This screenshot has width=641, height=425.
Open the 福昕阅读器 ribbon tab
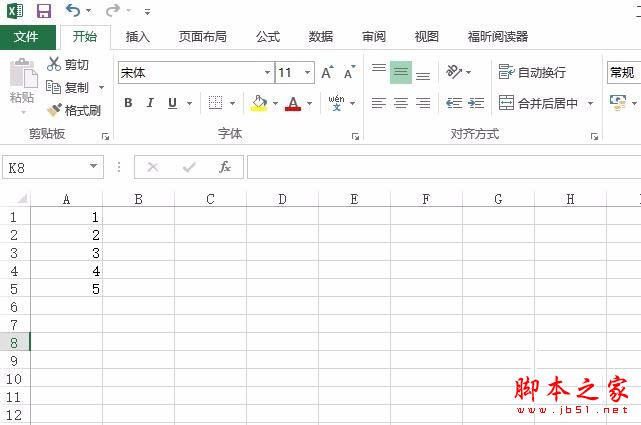[498, 37]
